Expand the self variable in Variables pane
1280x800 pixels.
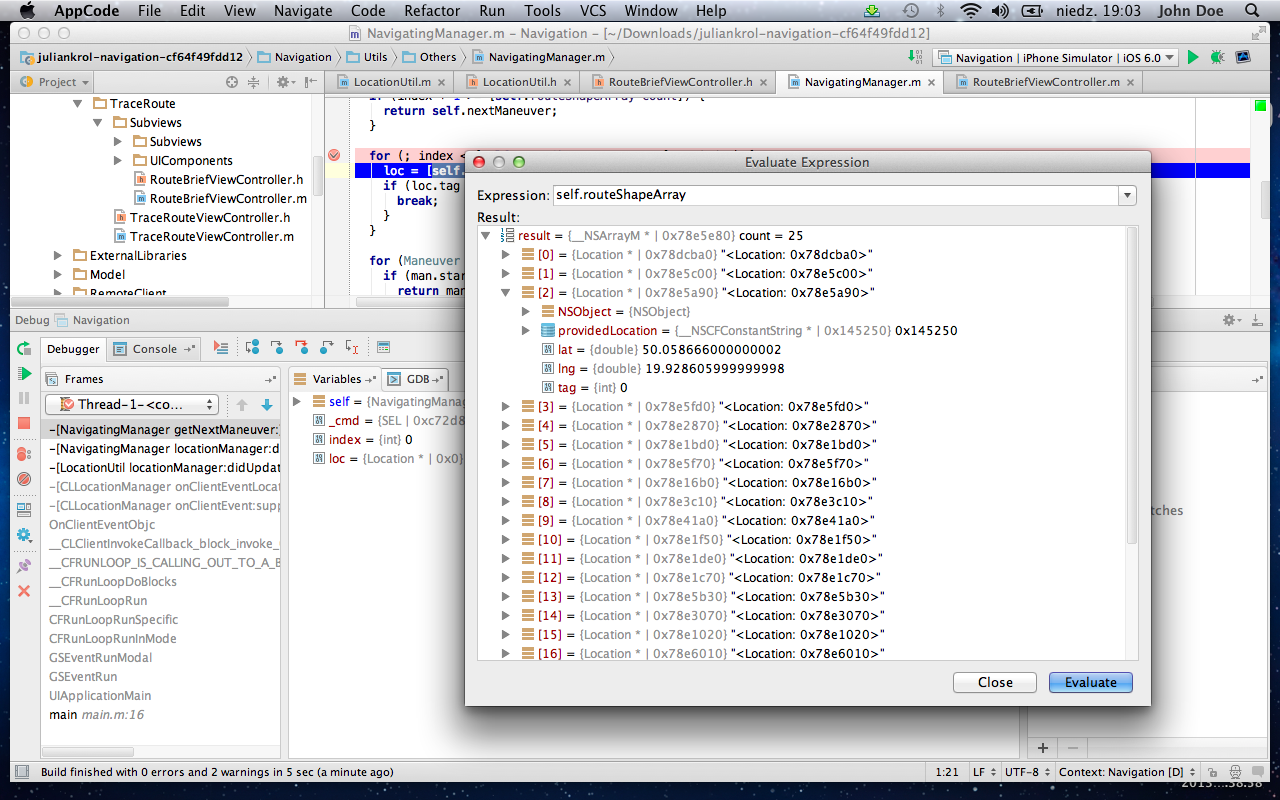pyautogui.click(x=298, y=401)
